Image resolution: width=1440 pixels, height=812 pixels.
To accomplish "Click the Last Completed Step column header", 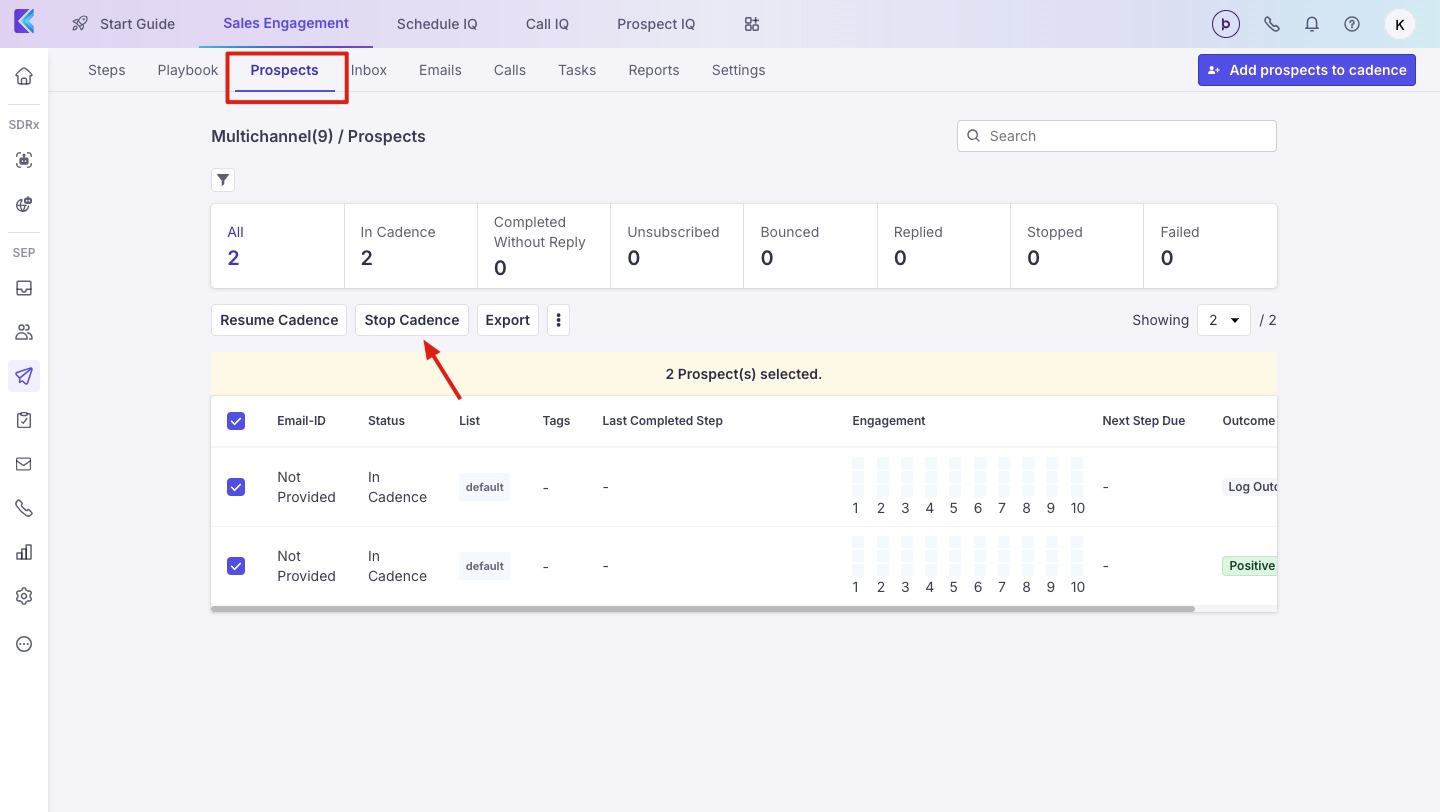I will [x=662, y=421].
